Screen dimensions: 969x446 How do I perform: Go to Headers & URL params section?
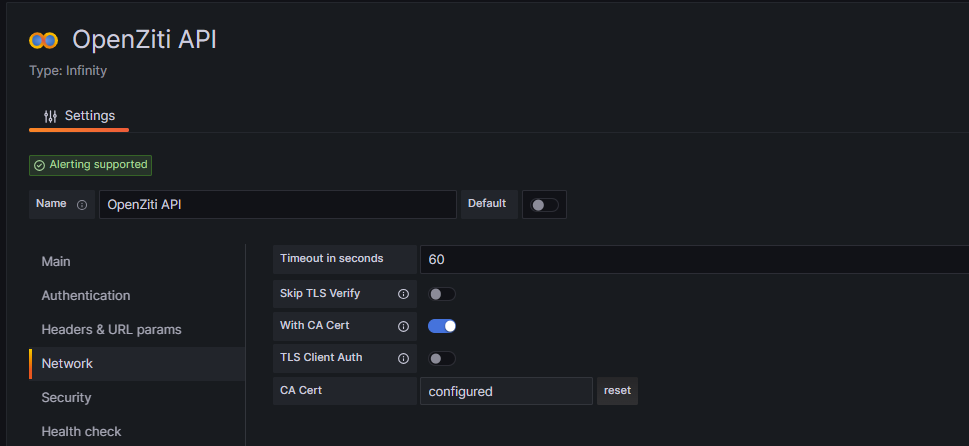tap(111, 329)
